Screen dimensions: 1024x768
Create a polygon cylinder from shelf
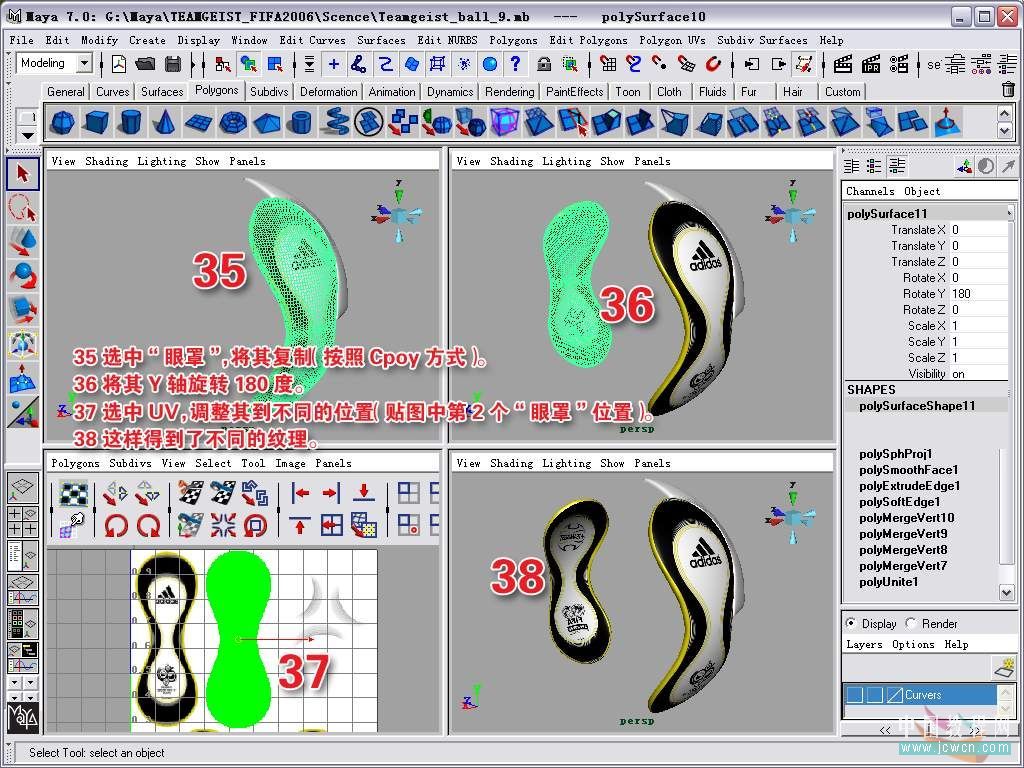131,121
